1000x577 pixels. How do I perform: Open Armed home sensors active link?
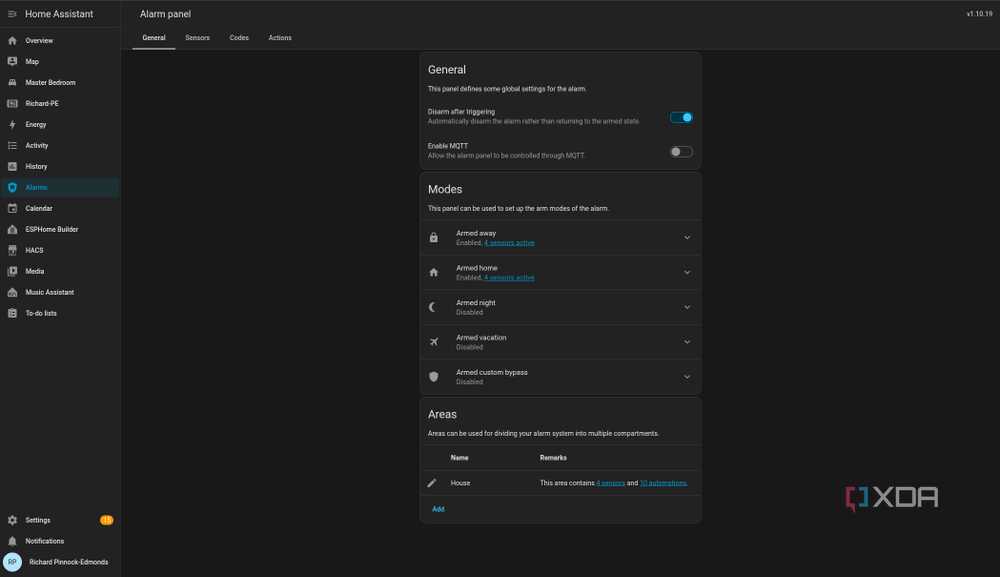[509, 278]
